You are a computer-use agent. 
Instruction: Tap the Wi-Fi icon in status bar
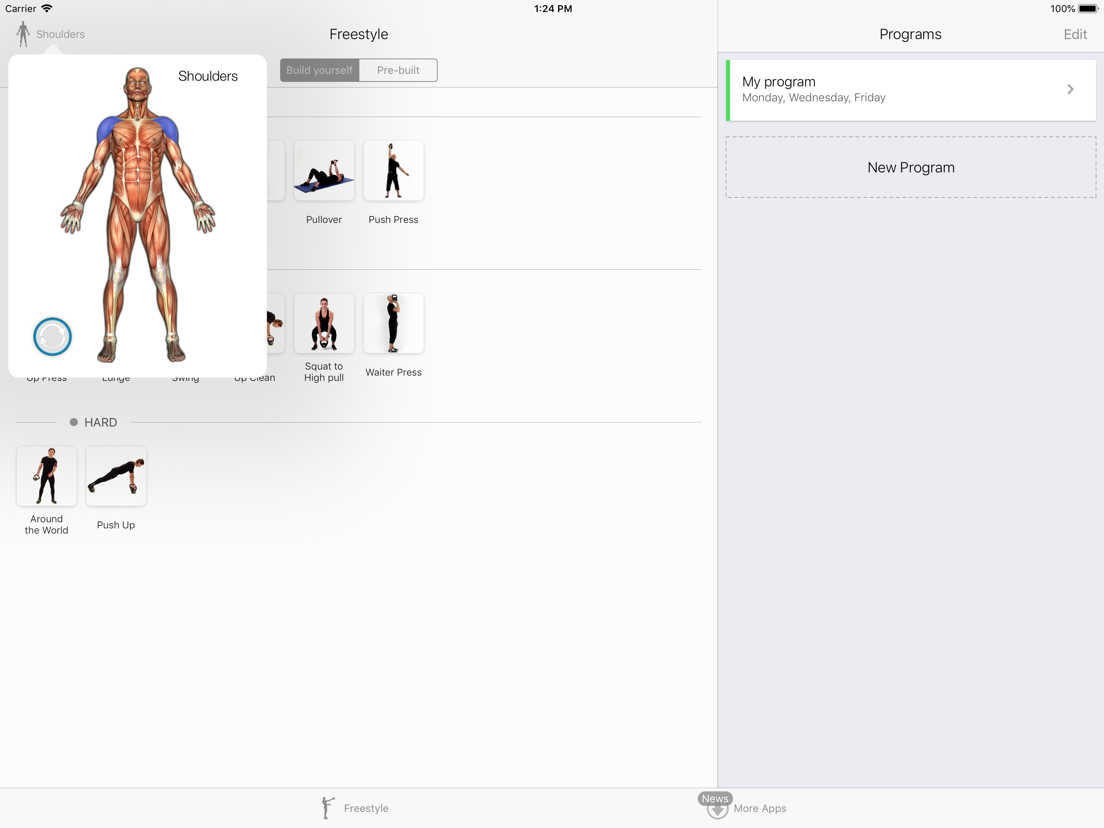click(x=46, y=8)
